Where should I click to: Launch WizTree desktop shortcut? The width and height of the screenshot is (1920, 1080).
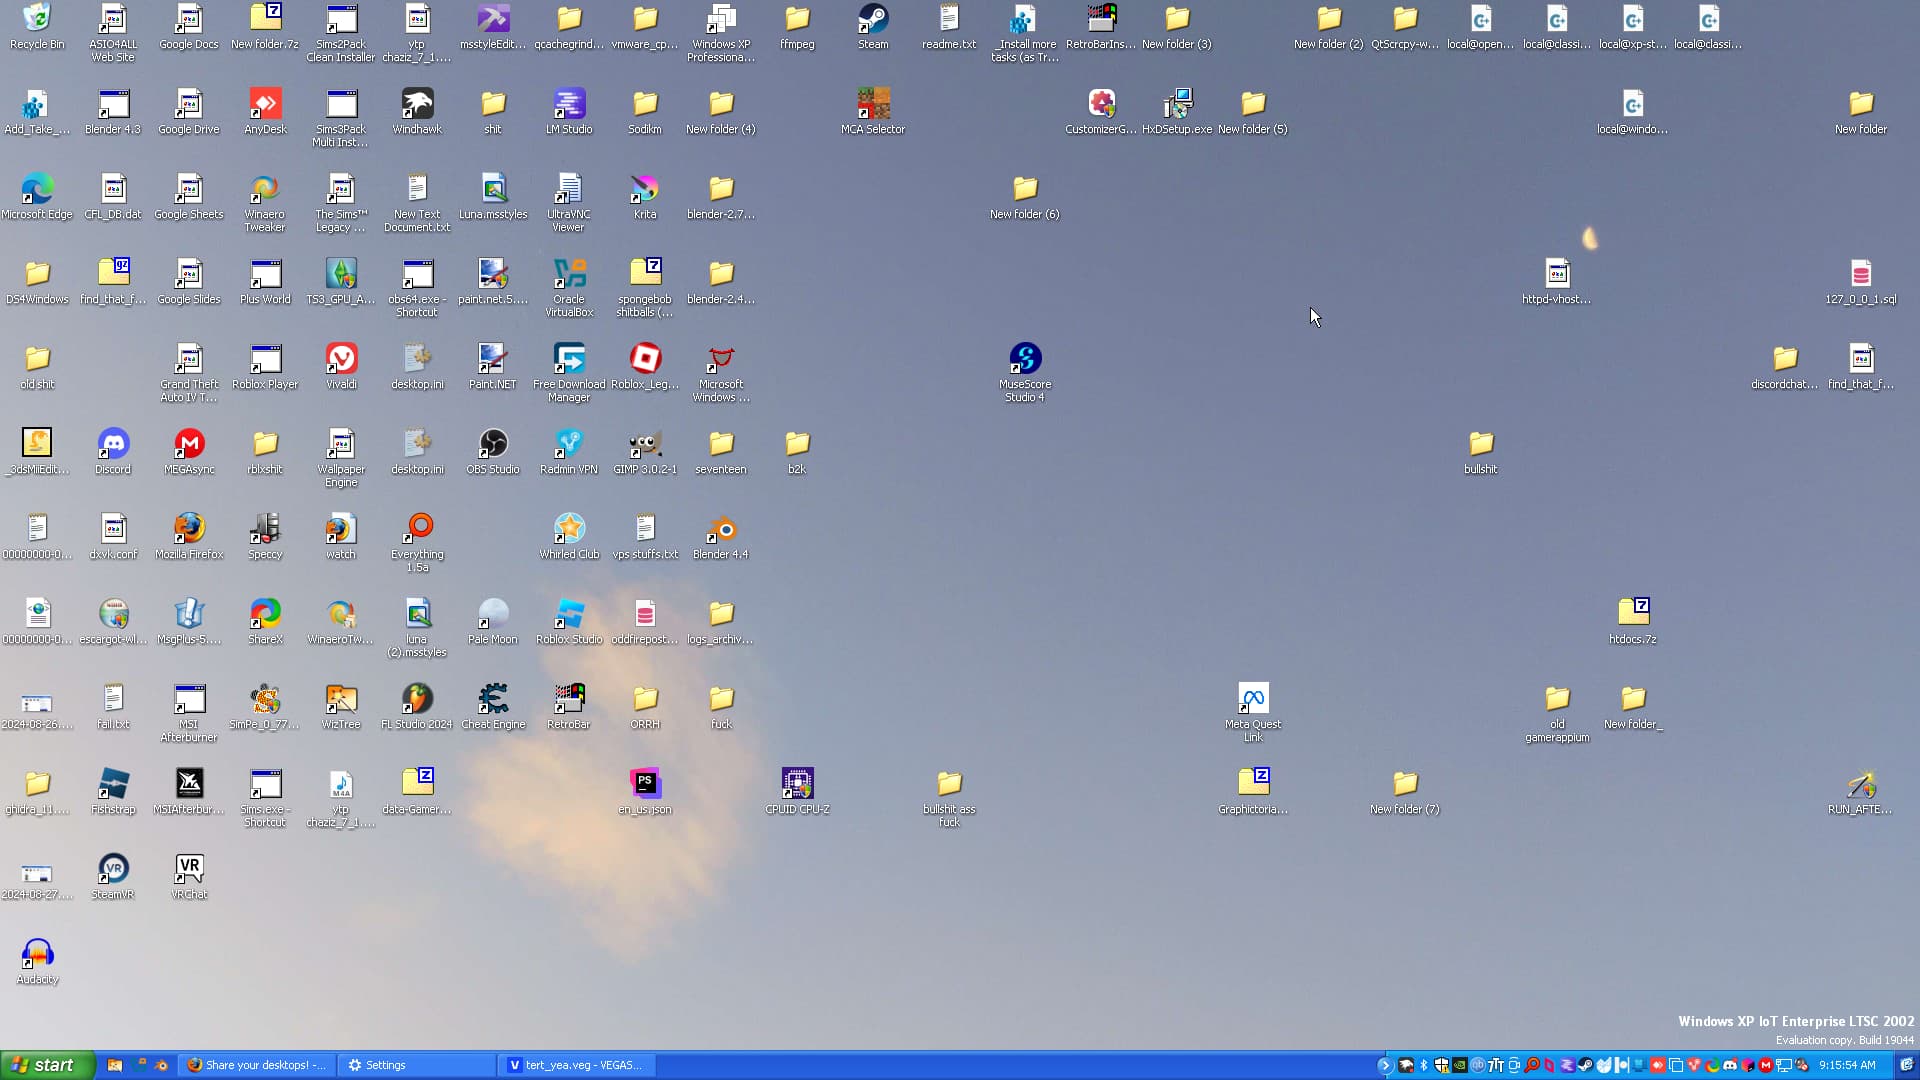341,707
